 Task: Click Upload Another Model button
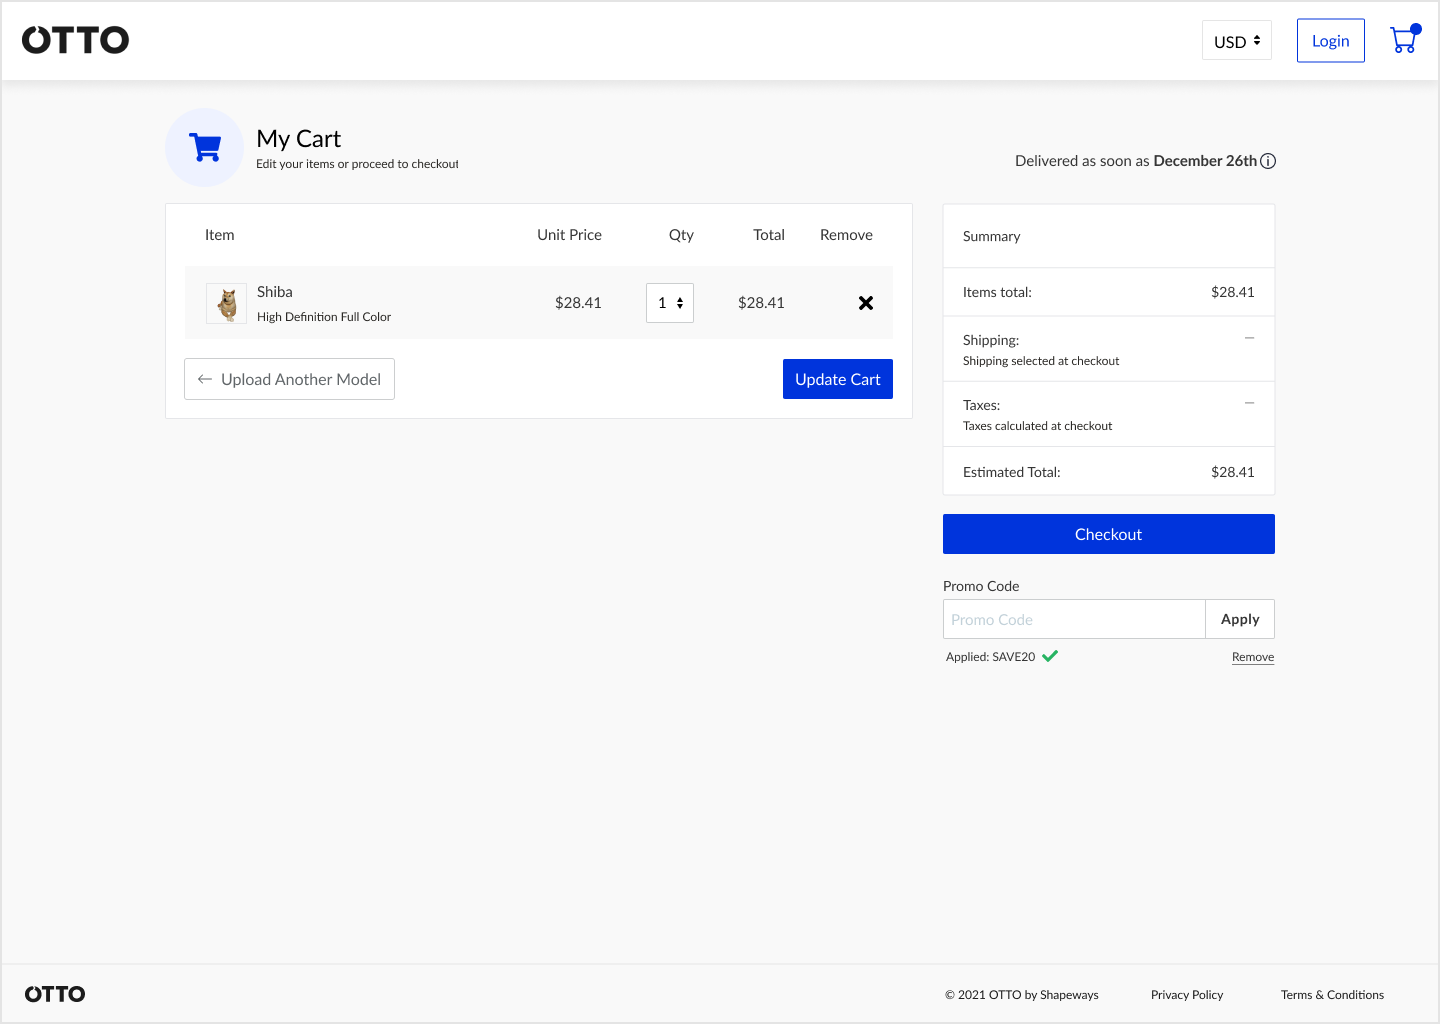pos(290,379)
